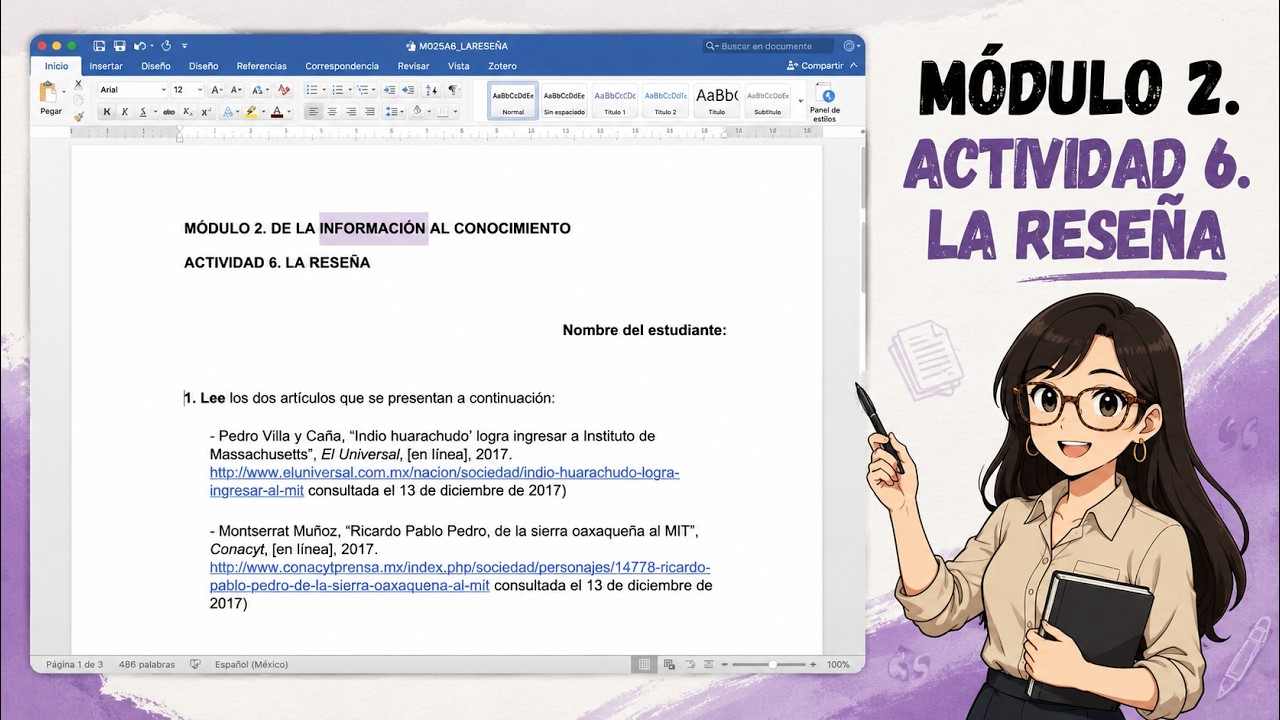Image resolution: width=1280 pixels, height=720 pixels.
Task: Open the Arial font name dropdown
Action: [164, 89]
